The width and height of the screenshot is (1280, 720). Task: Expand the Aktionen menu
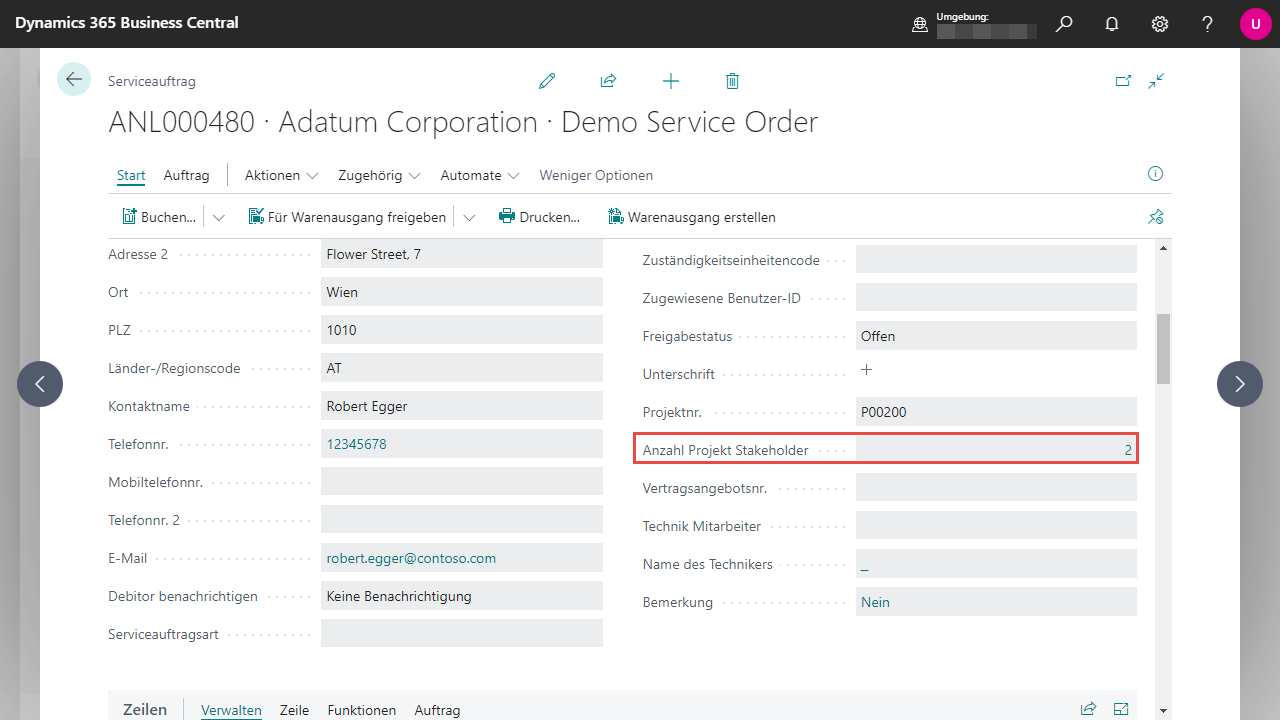tap(281, 175)
